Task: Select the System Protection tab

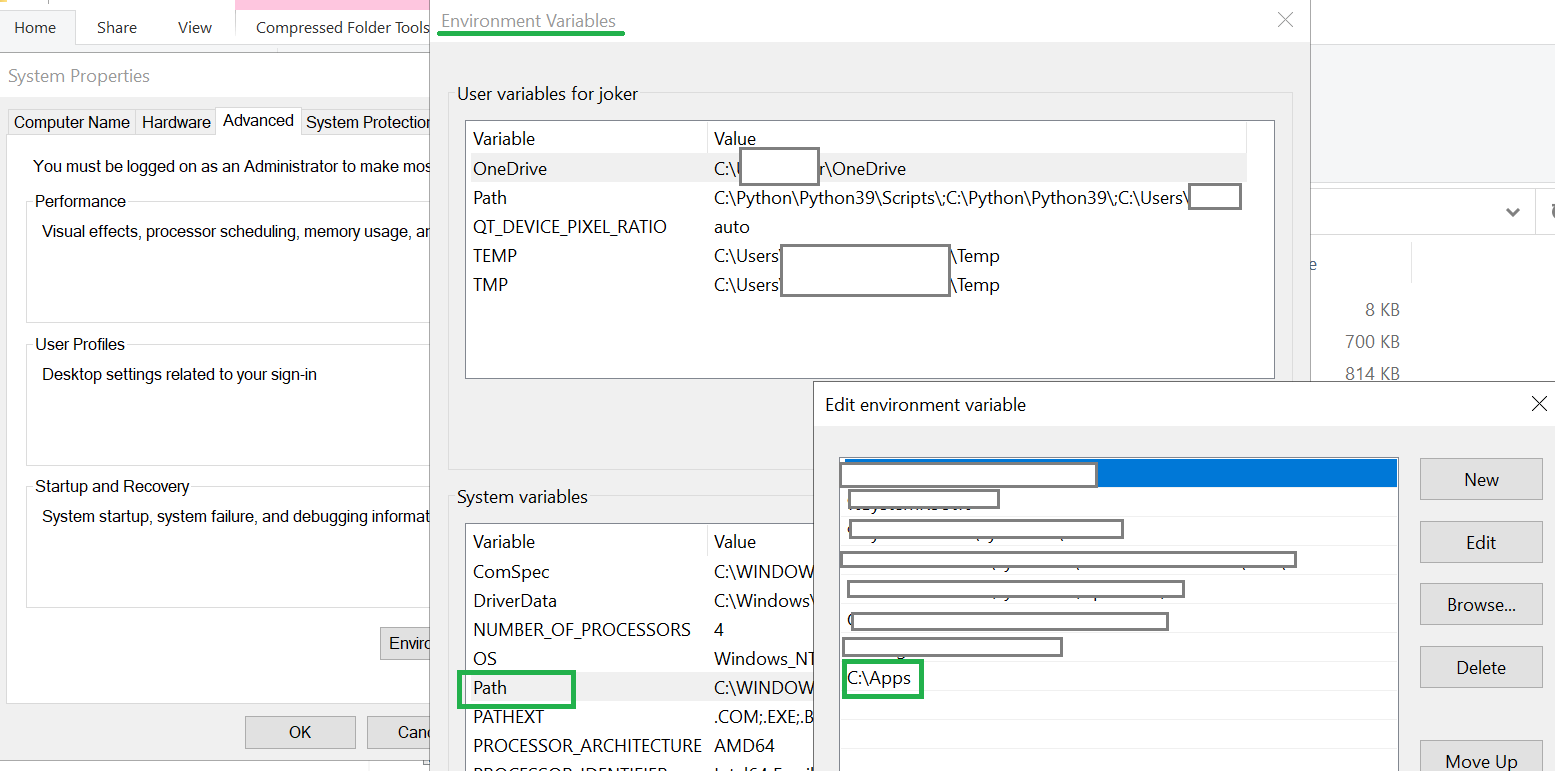Action: (367, 122)
